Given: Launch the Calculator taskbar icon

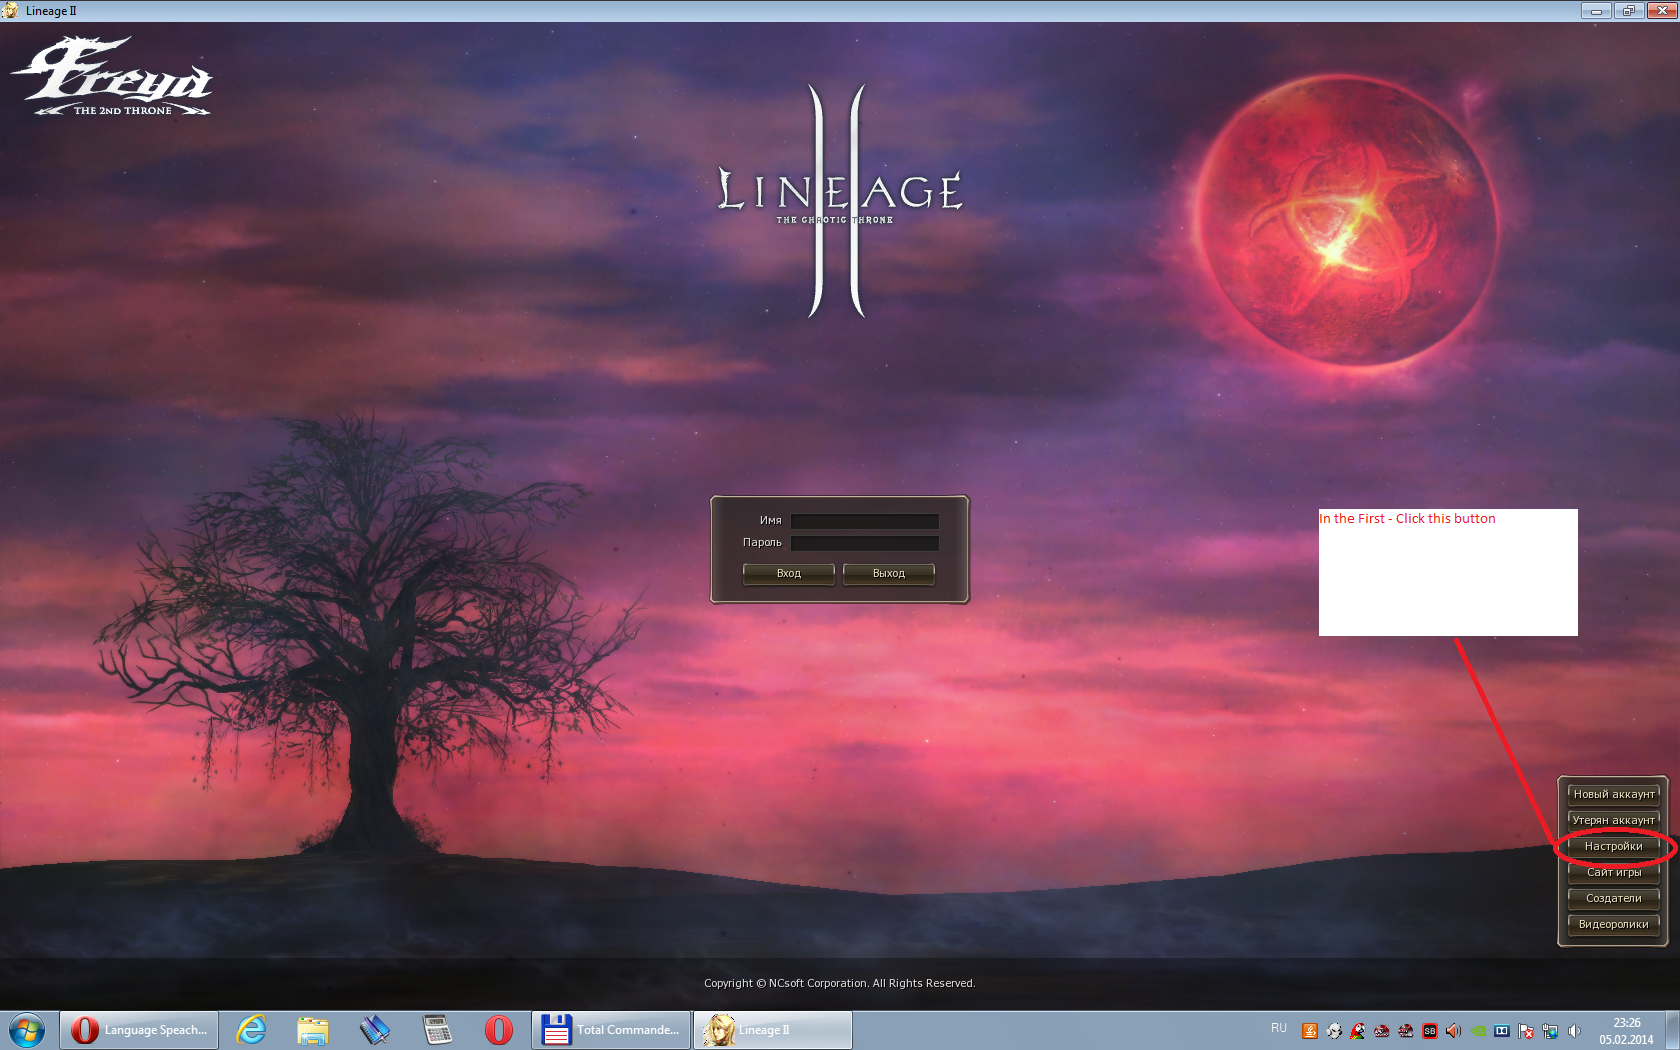Looking at the screenshot, I should (x=437, y=1030).
